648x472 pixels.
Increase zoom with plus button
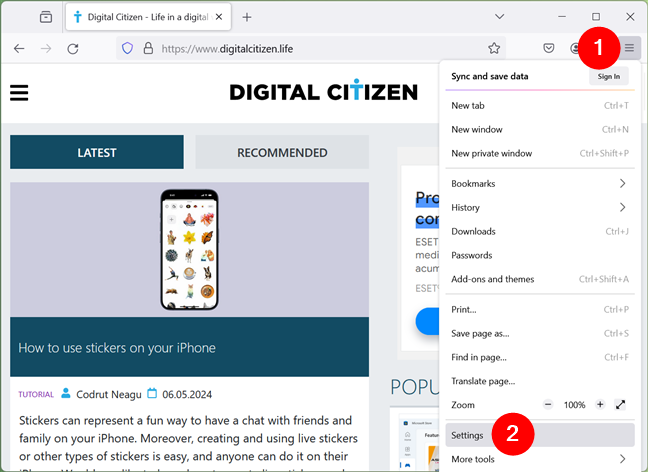click(600, 405)
